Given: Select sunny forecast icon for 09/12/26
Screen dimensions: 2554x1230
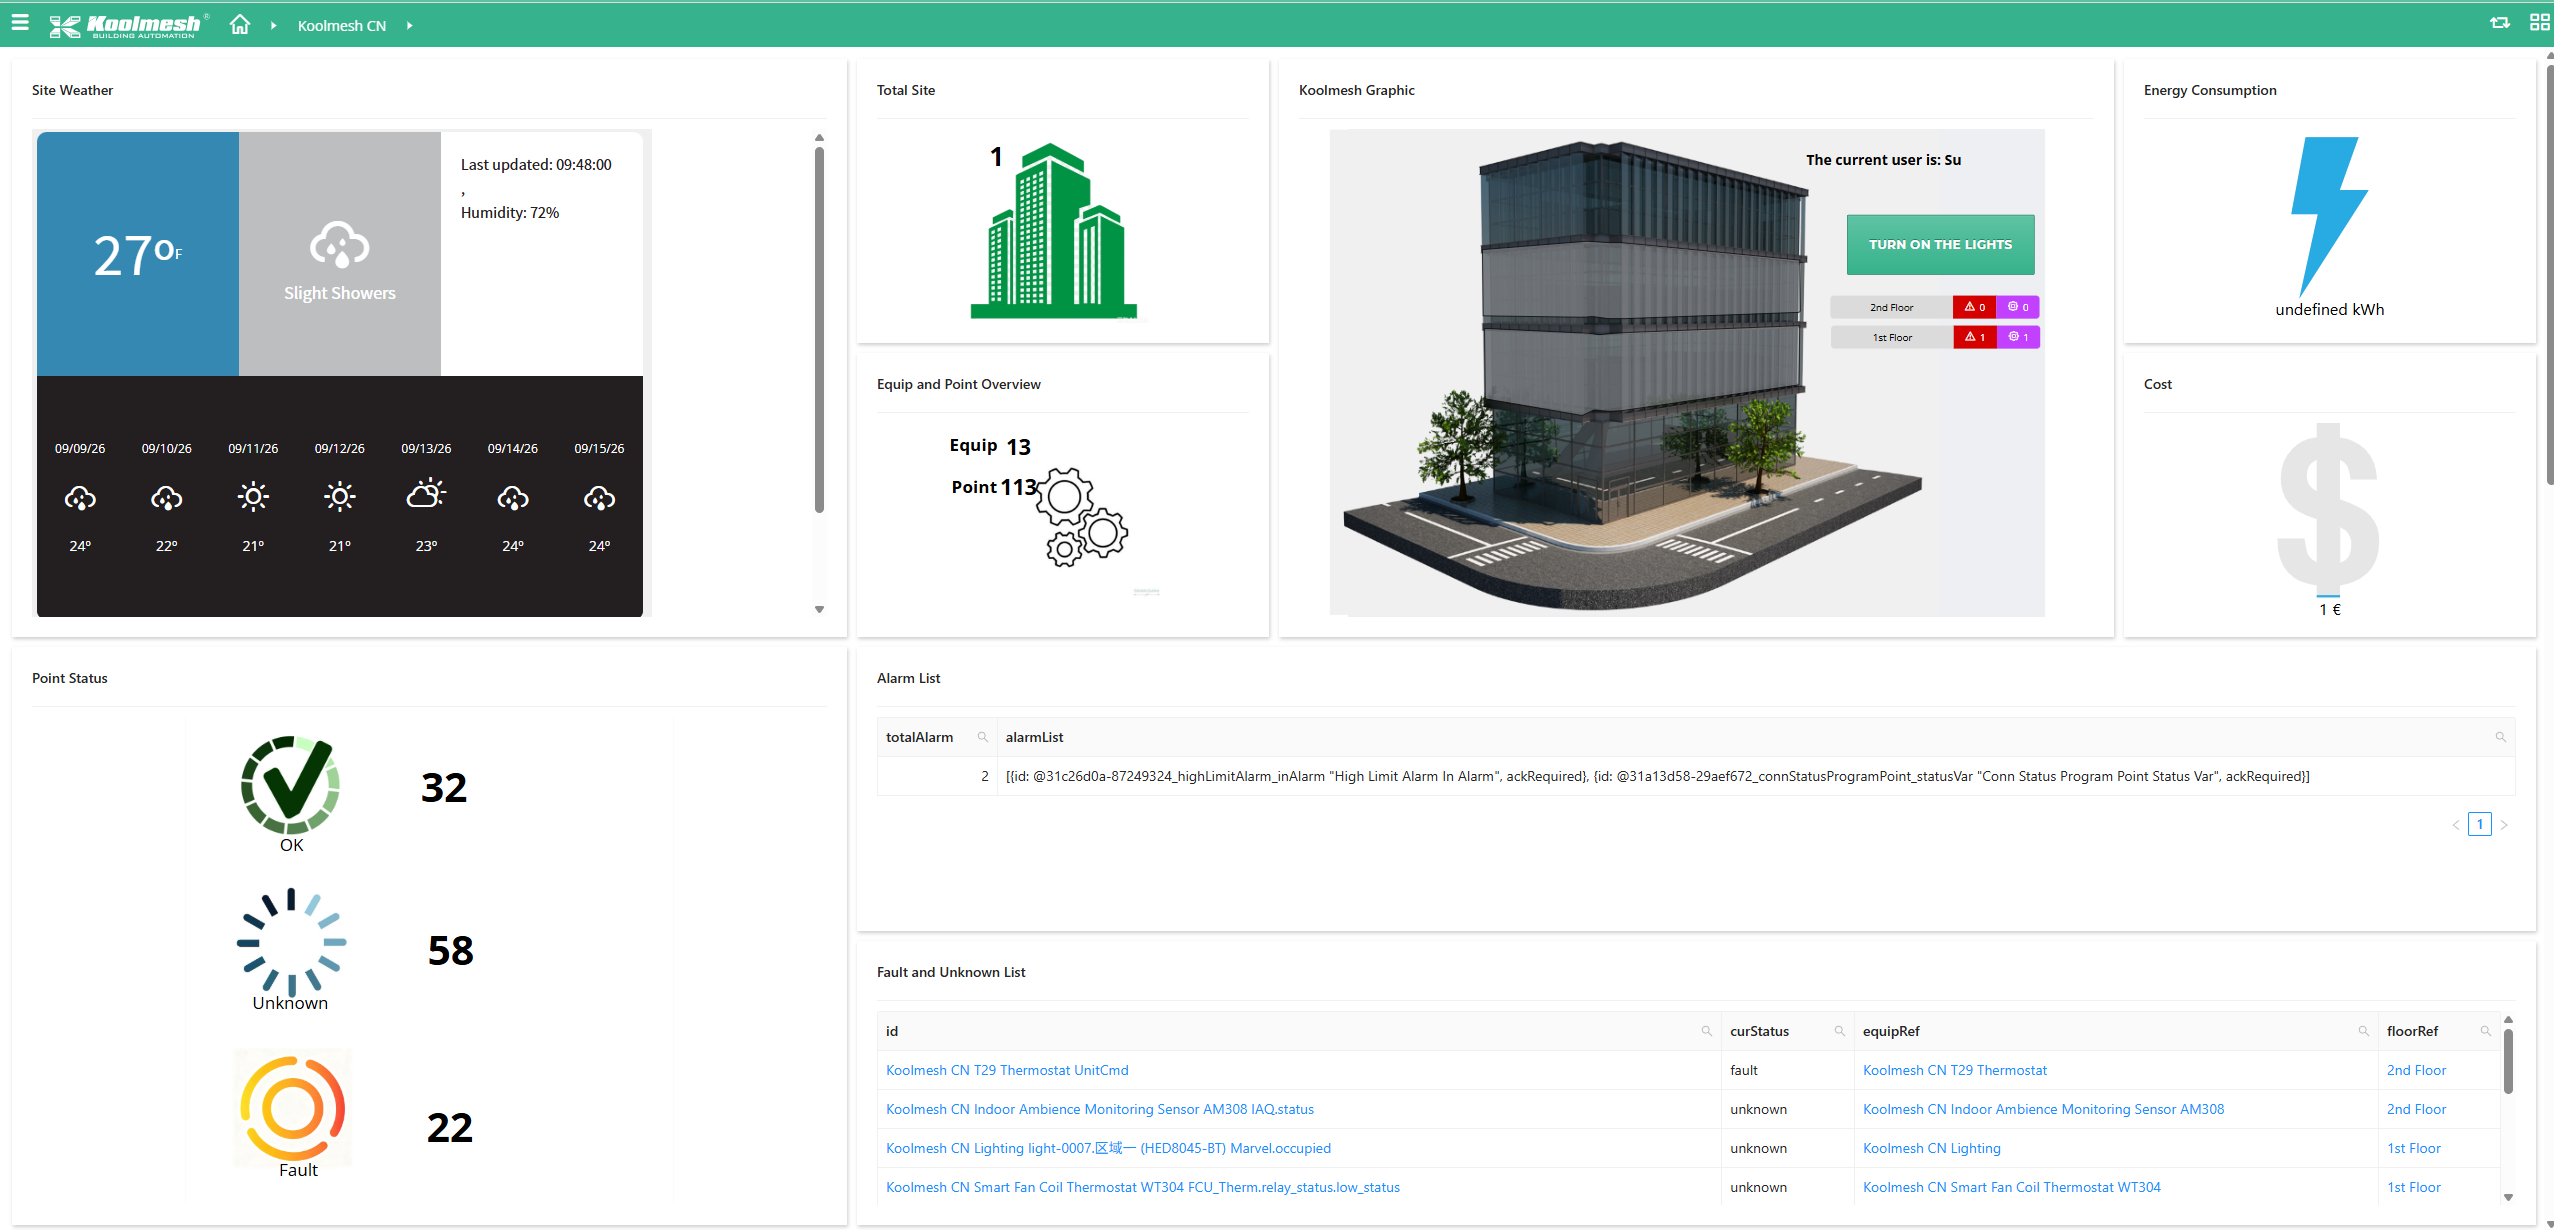Looking at the screenshot, I should click(340, 497).
